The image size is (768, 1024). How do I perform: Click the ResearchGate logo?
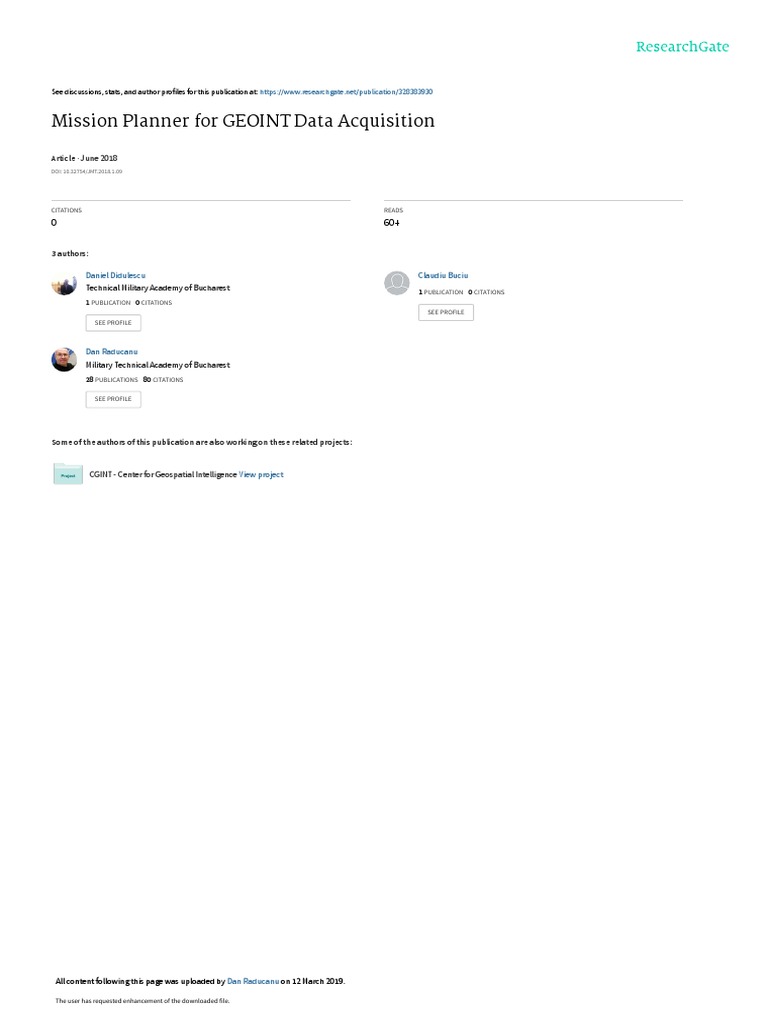click(682, 46)
